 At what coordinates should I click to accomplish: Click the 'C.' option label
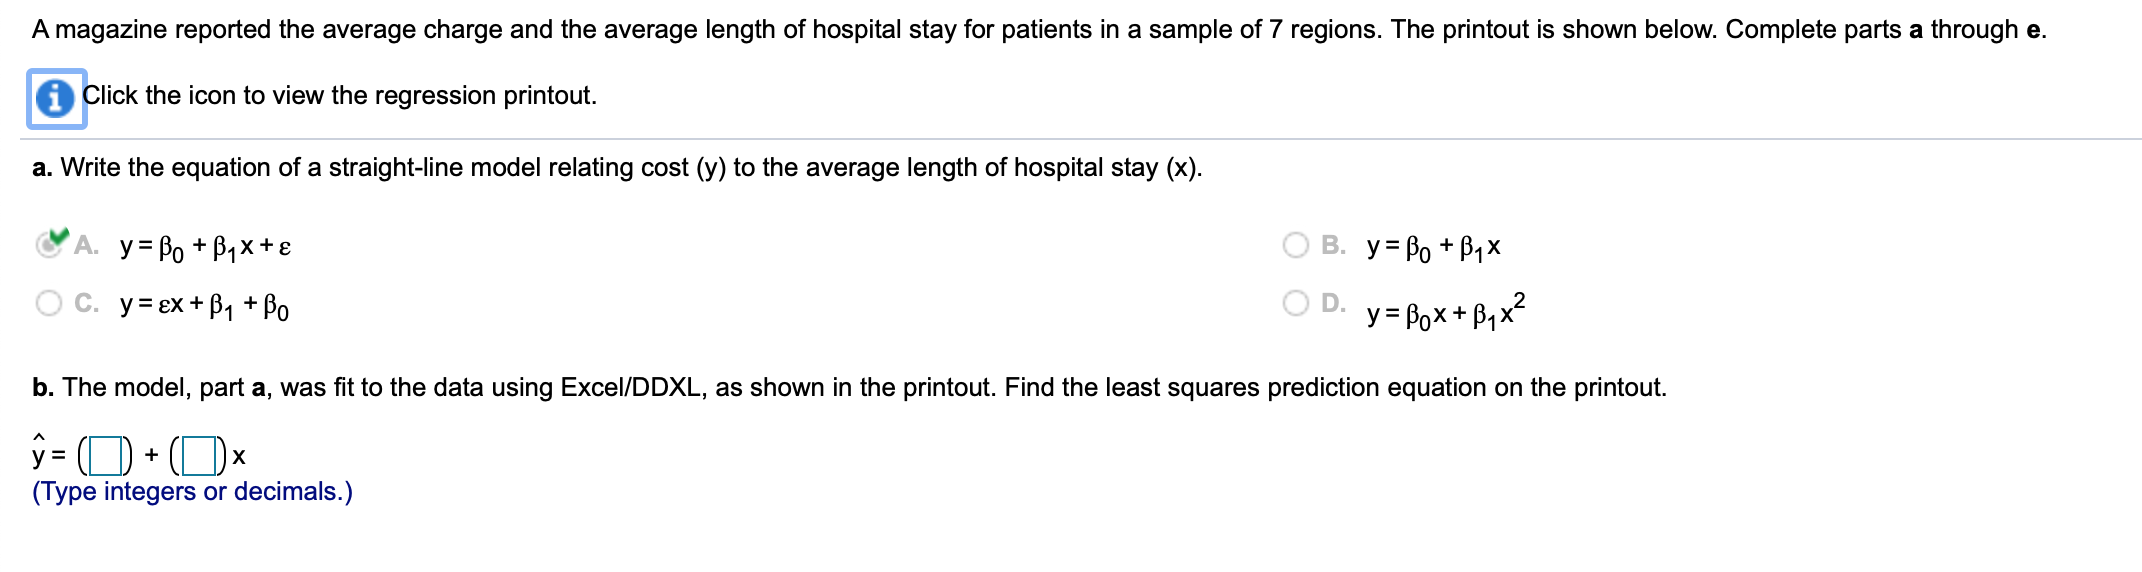[x=86, y=303]
